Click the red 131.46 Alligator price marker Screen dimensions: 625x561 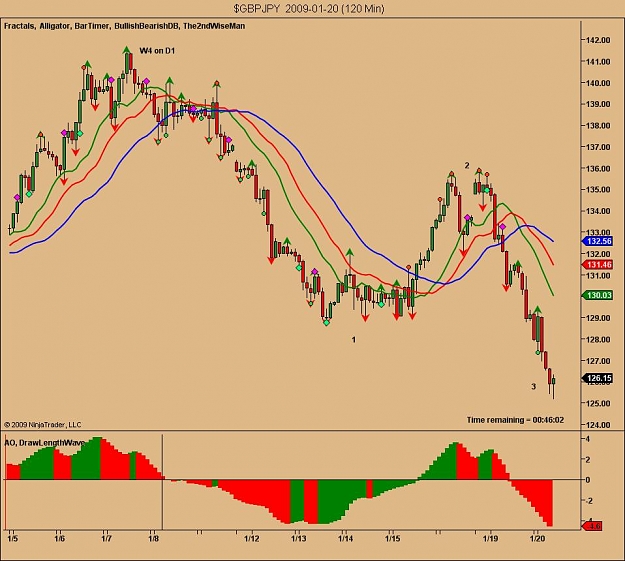pyautogui.click(x=597, y=265)
